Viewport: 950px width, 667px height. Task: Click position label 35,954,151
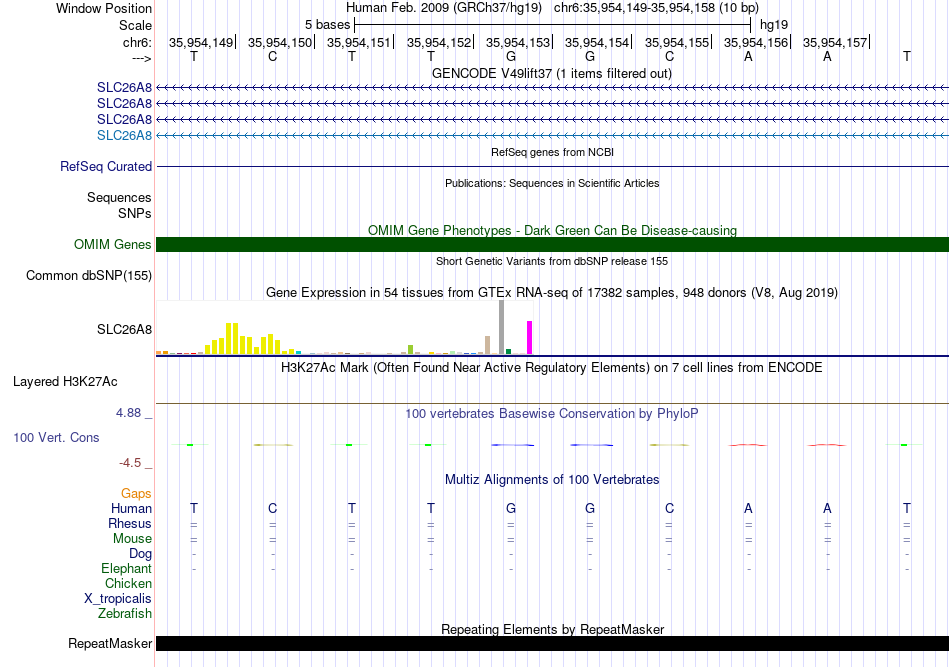[359, 42]
